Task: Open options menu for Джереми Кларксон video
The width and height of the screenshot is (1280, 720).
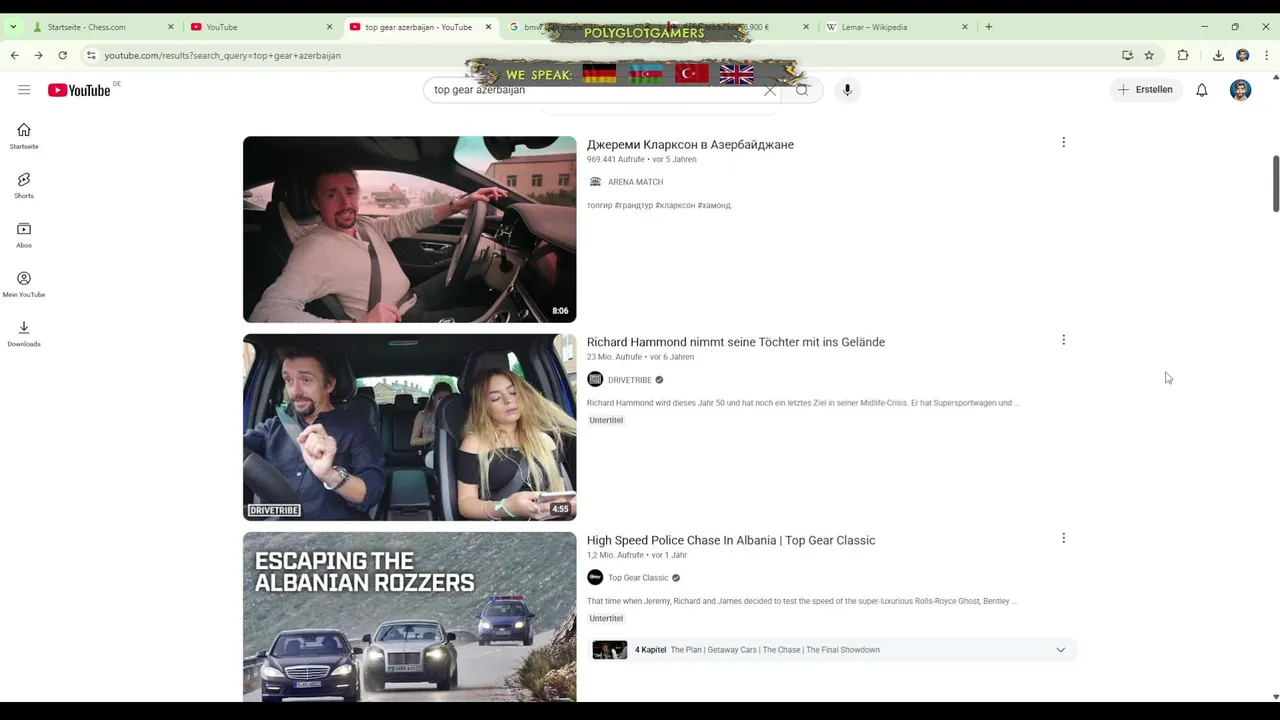Action: (1063, 142)
